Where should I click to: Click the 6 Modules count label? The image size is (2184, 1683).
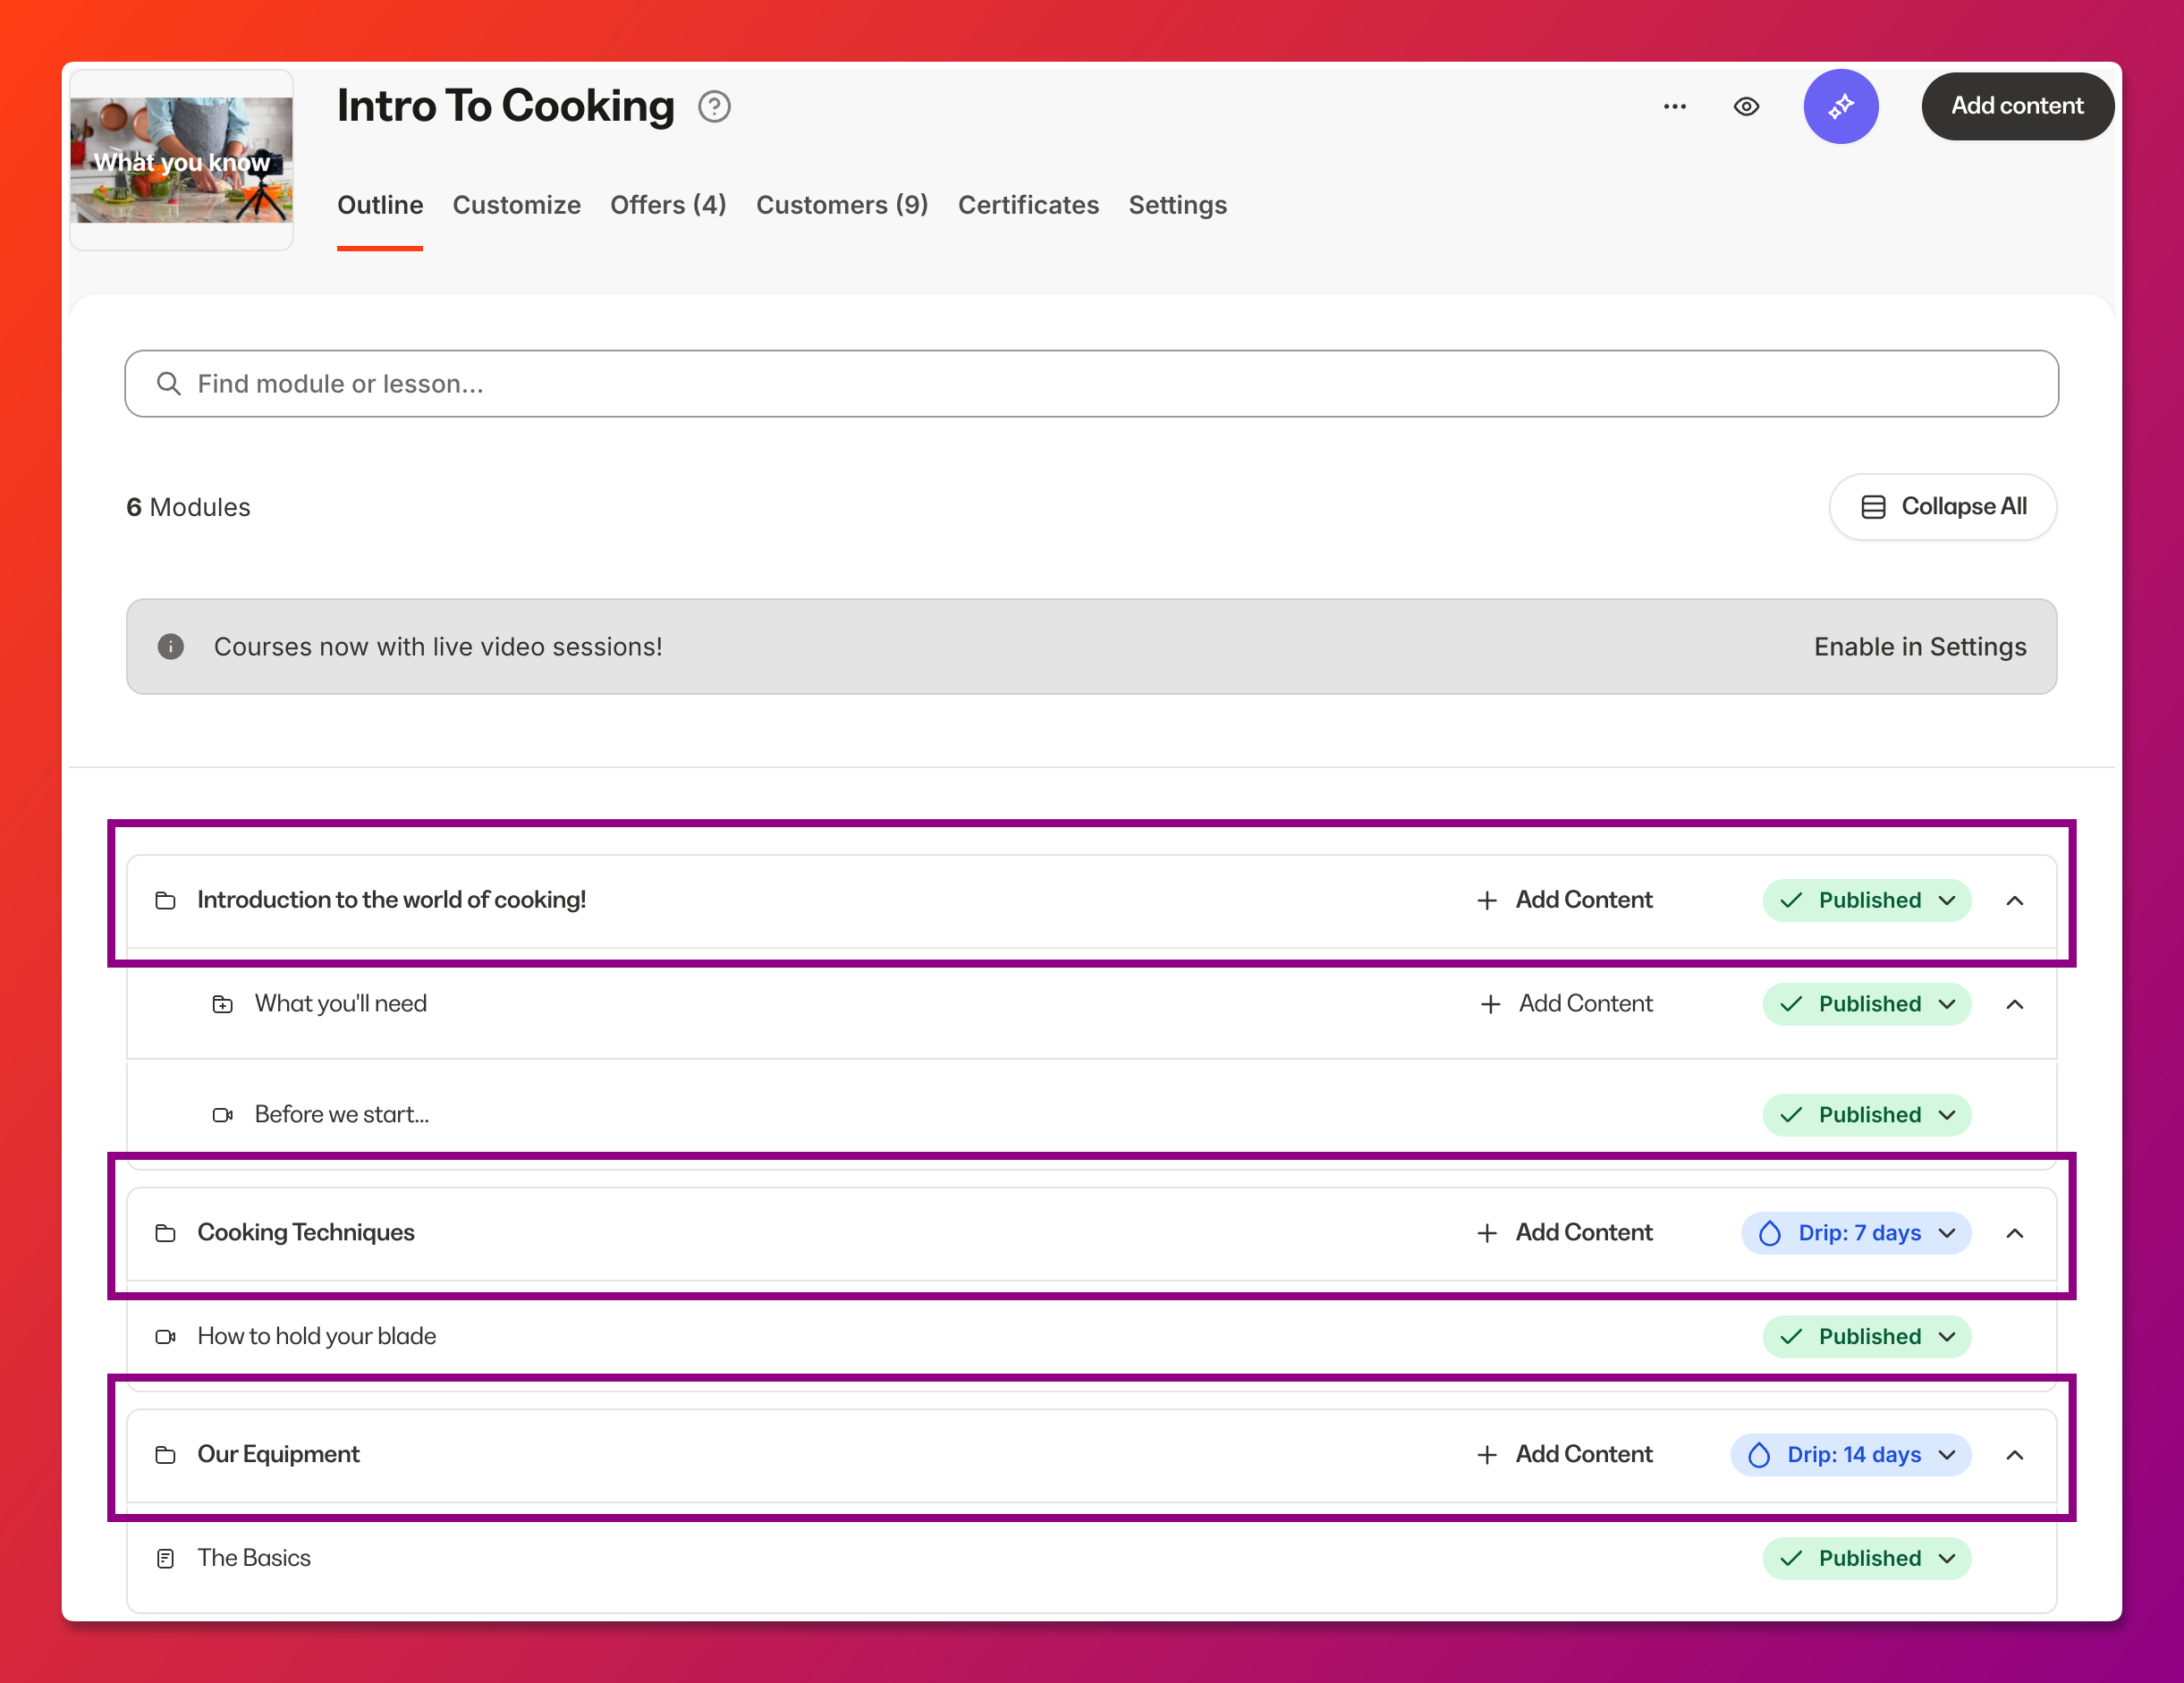coord(188,507)
